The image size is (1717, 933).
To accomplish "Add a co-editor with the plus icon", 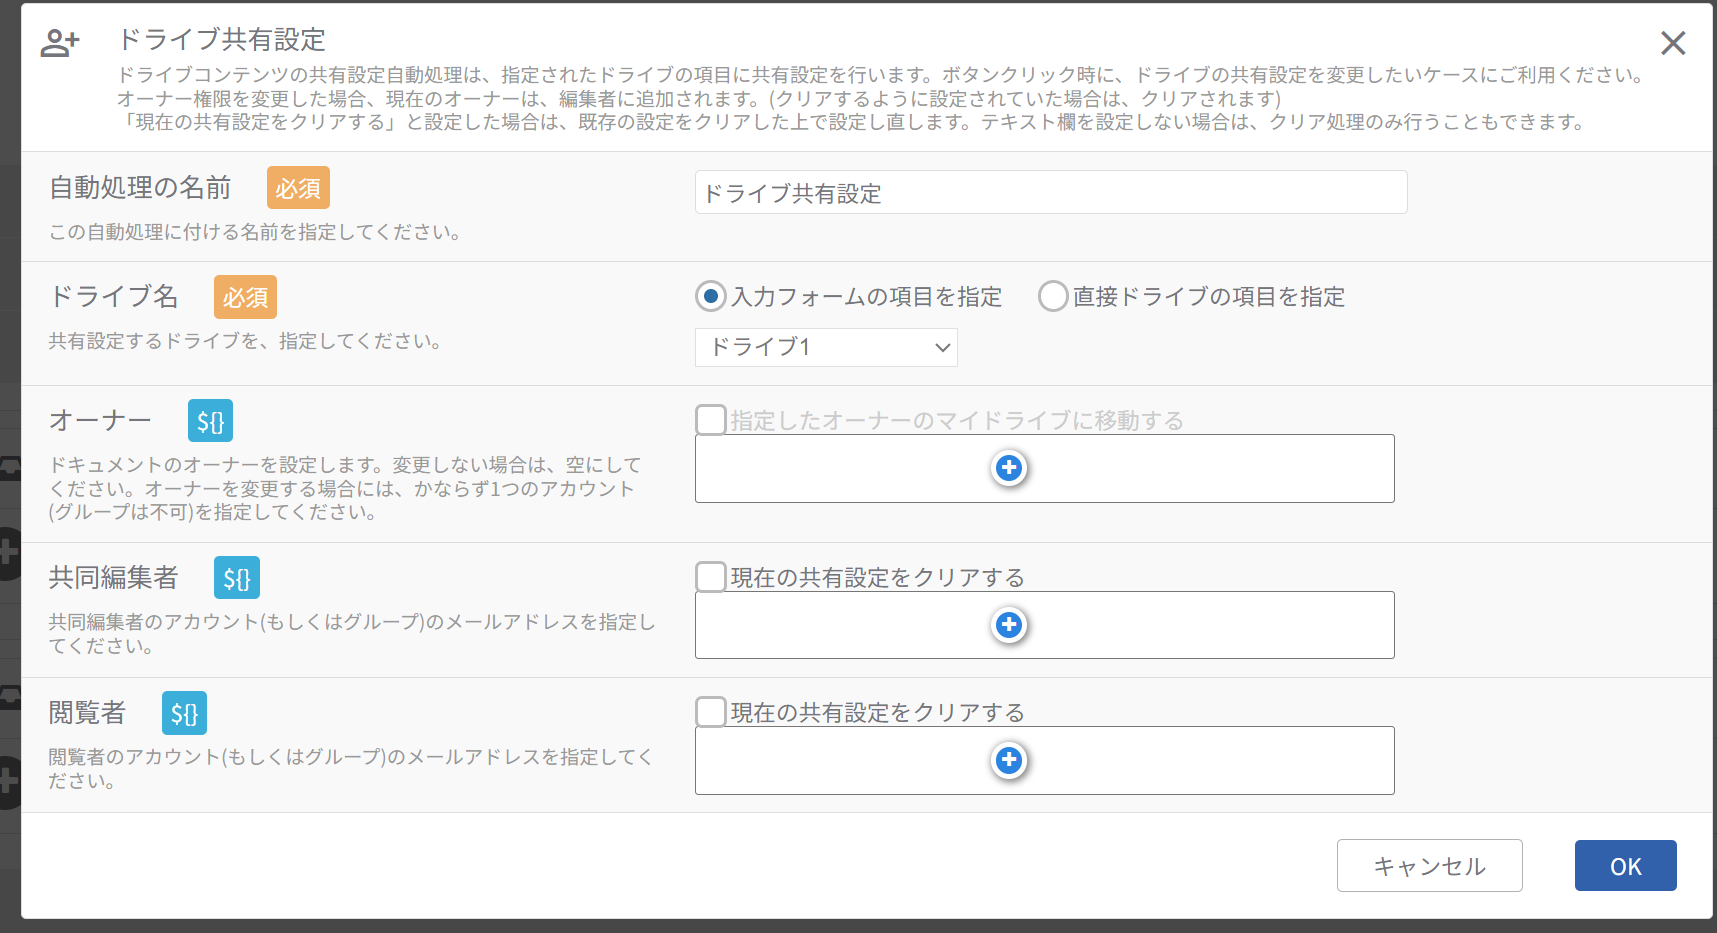I will (1009, 625).
